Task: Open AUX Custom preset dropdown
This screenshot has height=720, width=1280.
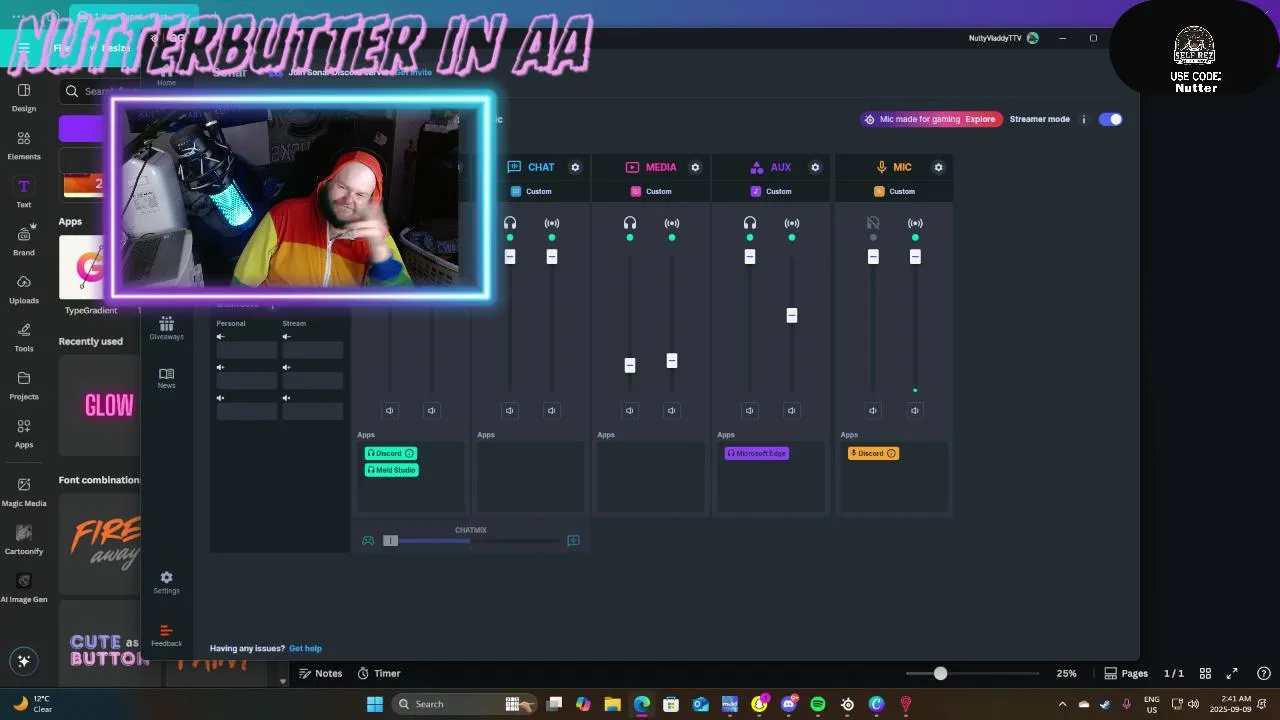Action: pyautogui.click(x=771, y=191)
